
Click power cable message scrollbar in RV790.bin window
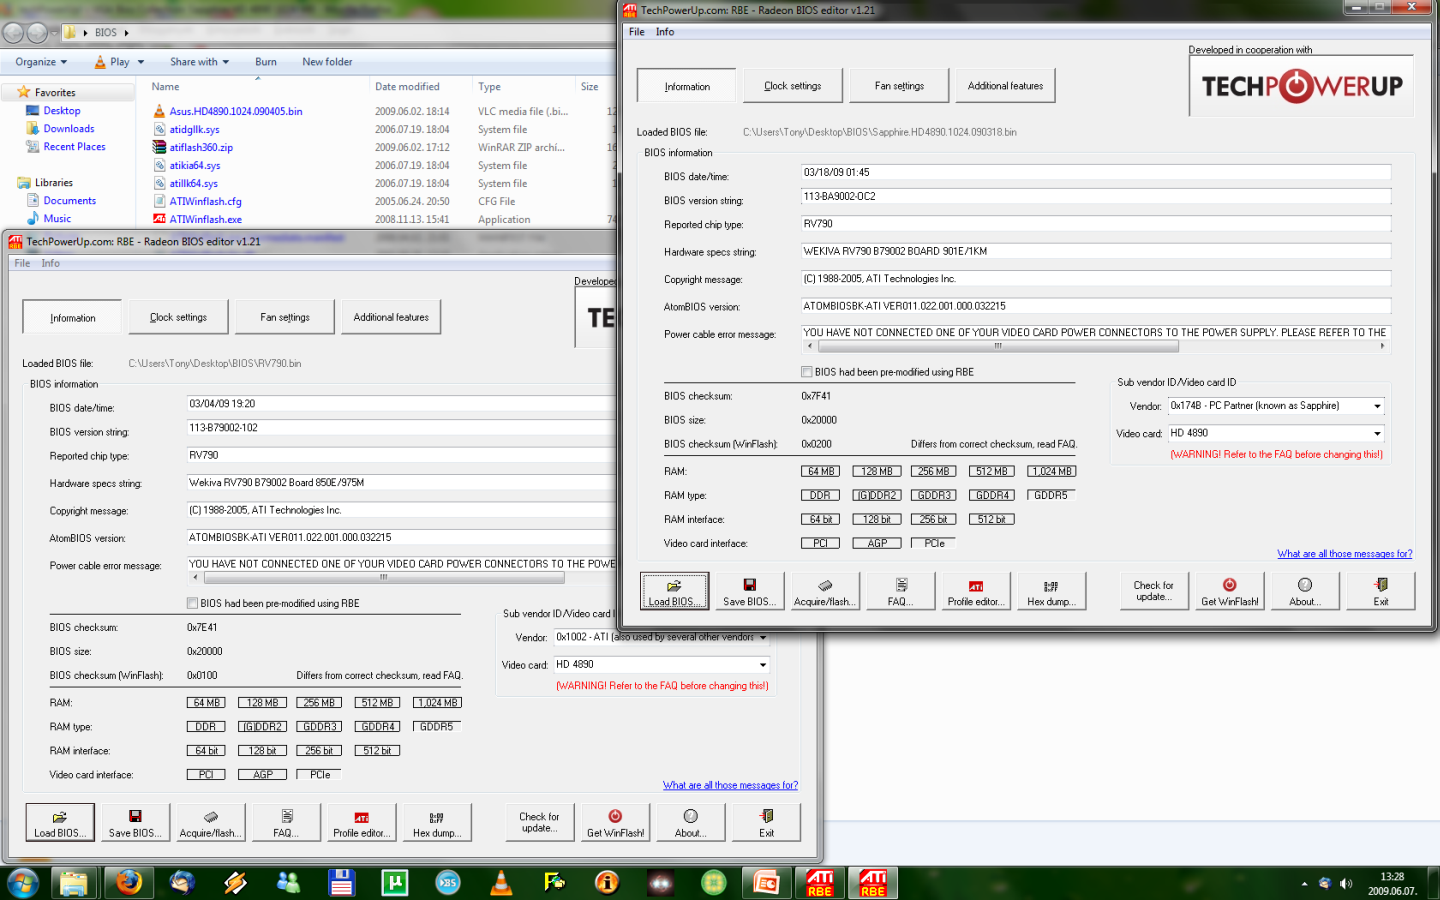(x=384, y=577)
